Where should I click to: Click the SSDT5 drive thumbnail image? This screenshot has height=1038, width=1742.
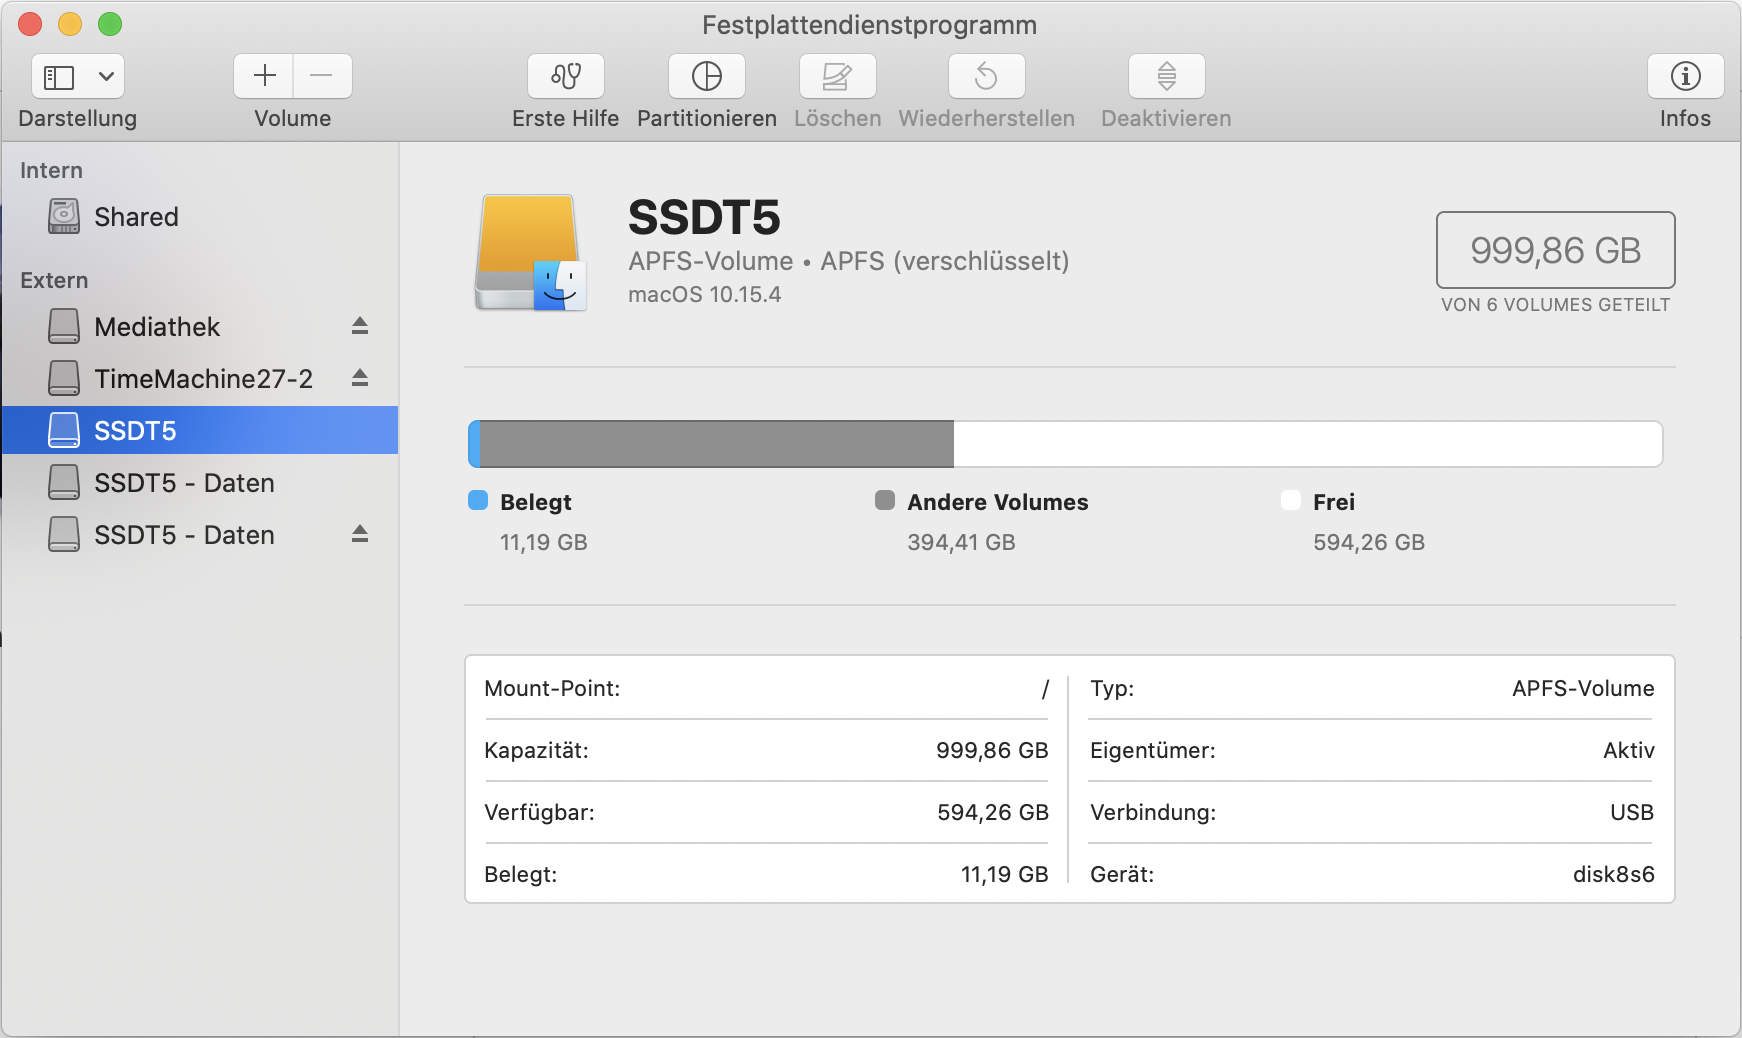[x=530, y=253]
